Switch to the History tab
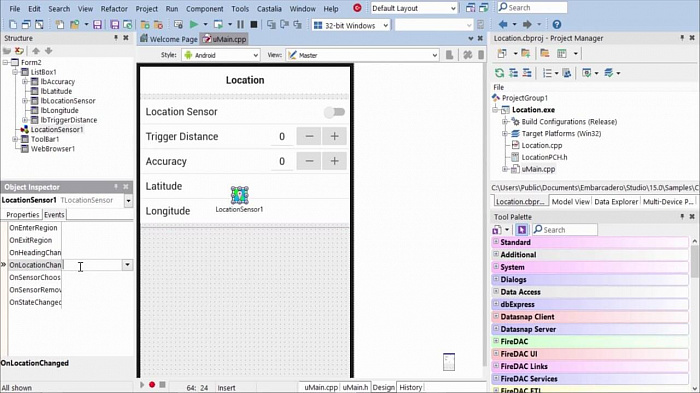This screenshot has height=393, width=700. pos(411,387)
